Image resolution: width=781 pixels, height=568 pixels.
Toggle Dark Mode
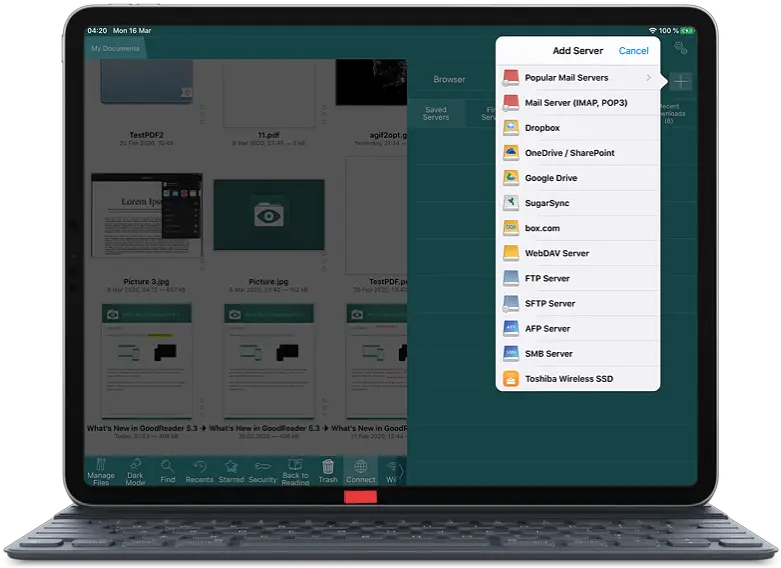click(x=135, y=471)
